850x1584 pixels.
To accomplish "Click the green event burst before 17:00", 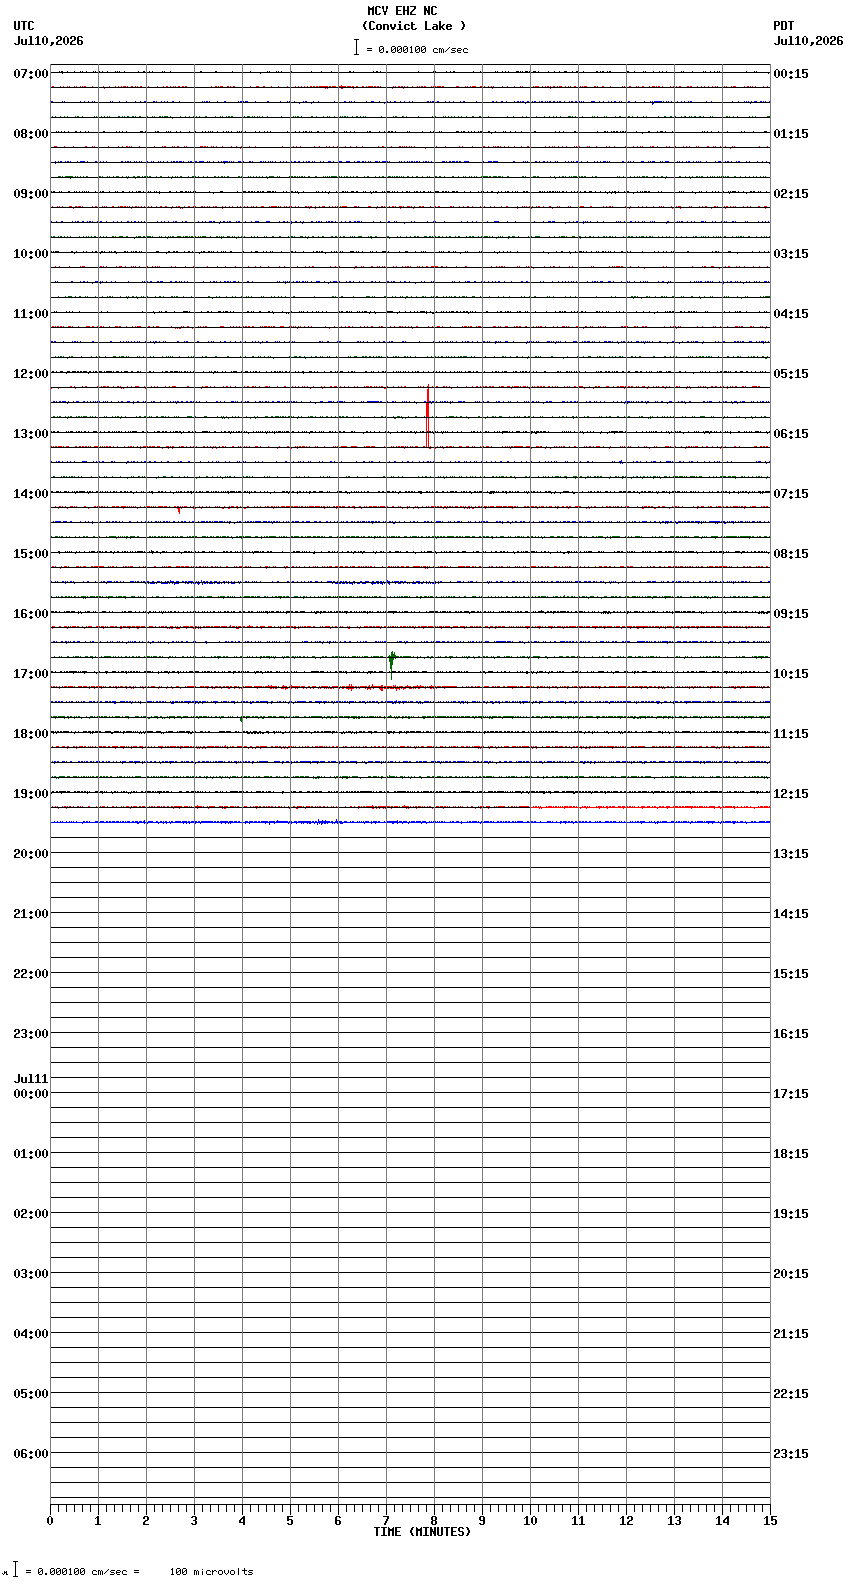I will pos(391,662).
